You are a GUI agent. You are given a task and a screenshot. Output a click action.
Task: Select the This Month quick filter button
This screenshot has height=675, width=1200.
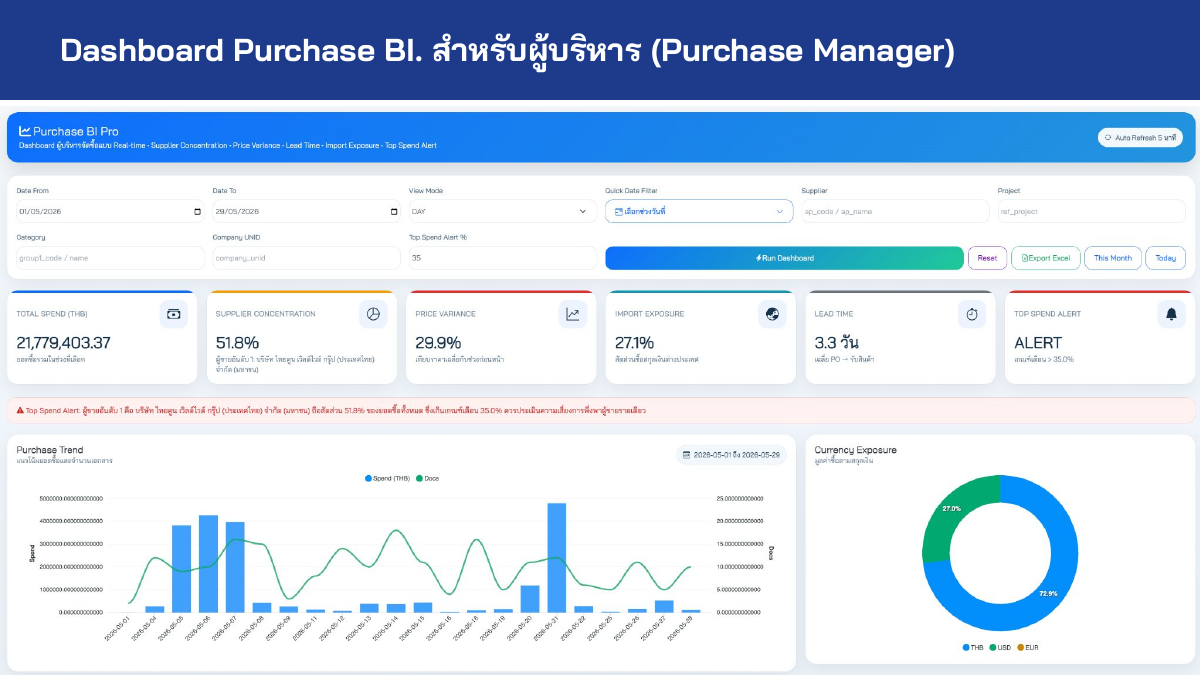tap(1112, 258)
